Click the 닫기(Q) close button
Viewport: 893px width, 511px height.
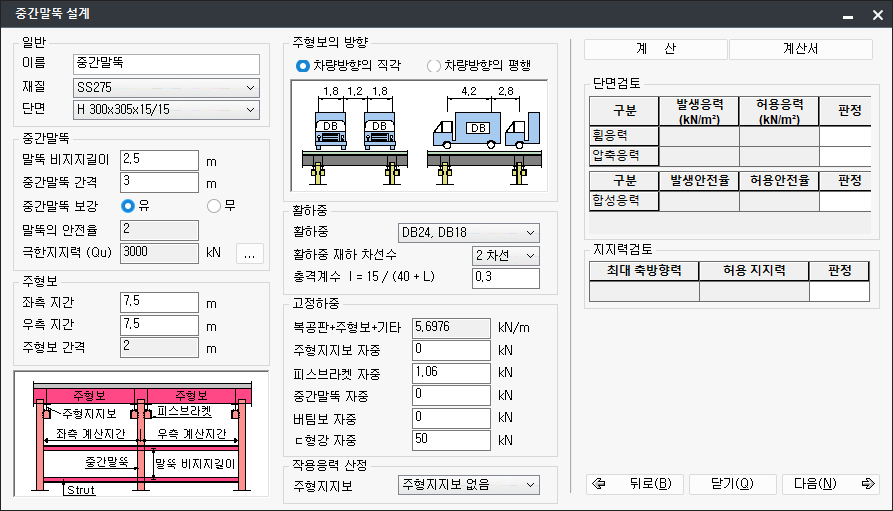[x=731, y=484]
